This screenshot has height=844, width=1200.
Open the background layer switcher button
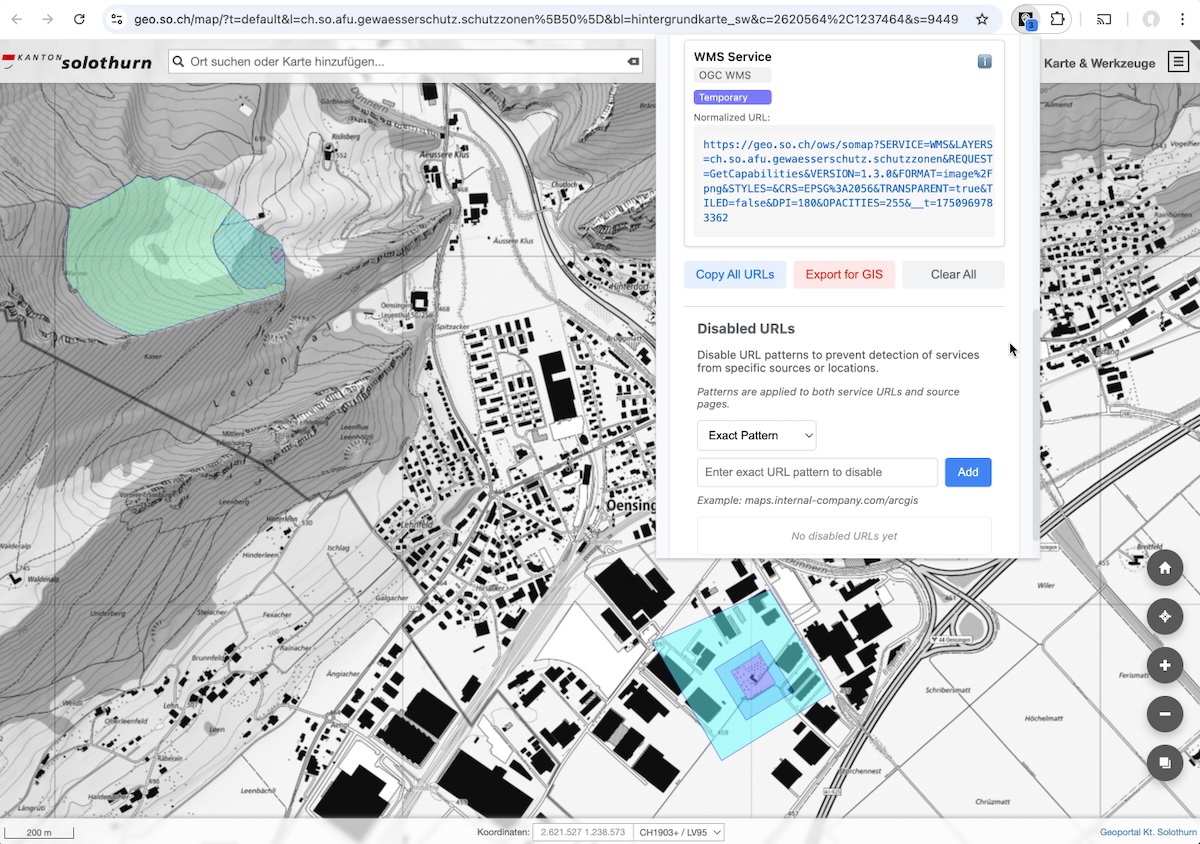[x=1165, y=763]
